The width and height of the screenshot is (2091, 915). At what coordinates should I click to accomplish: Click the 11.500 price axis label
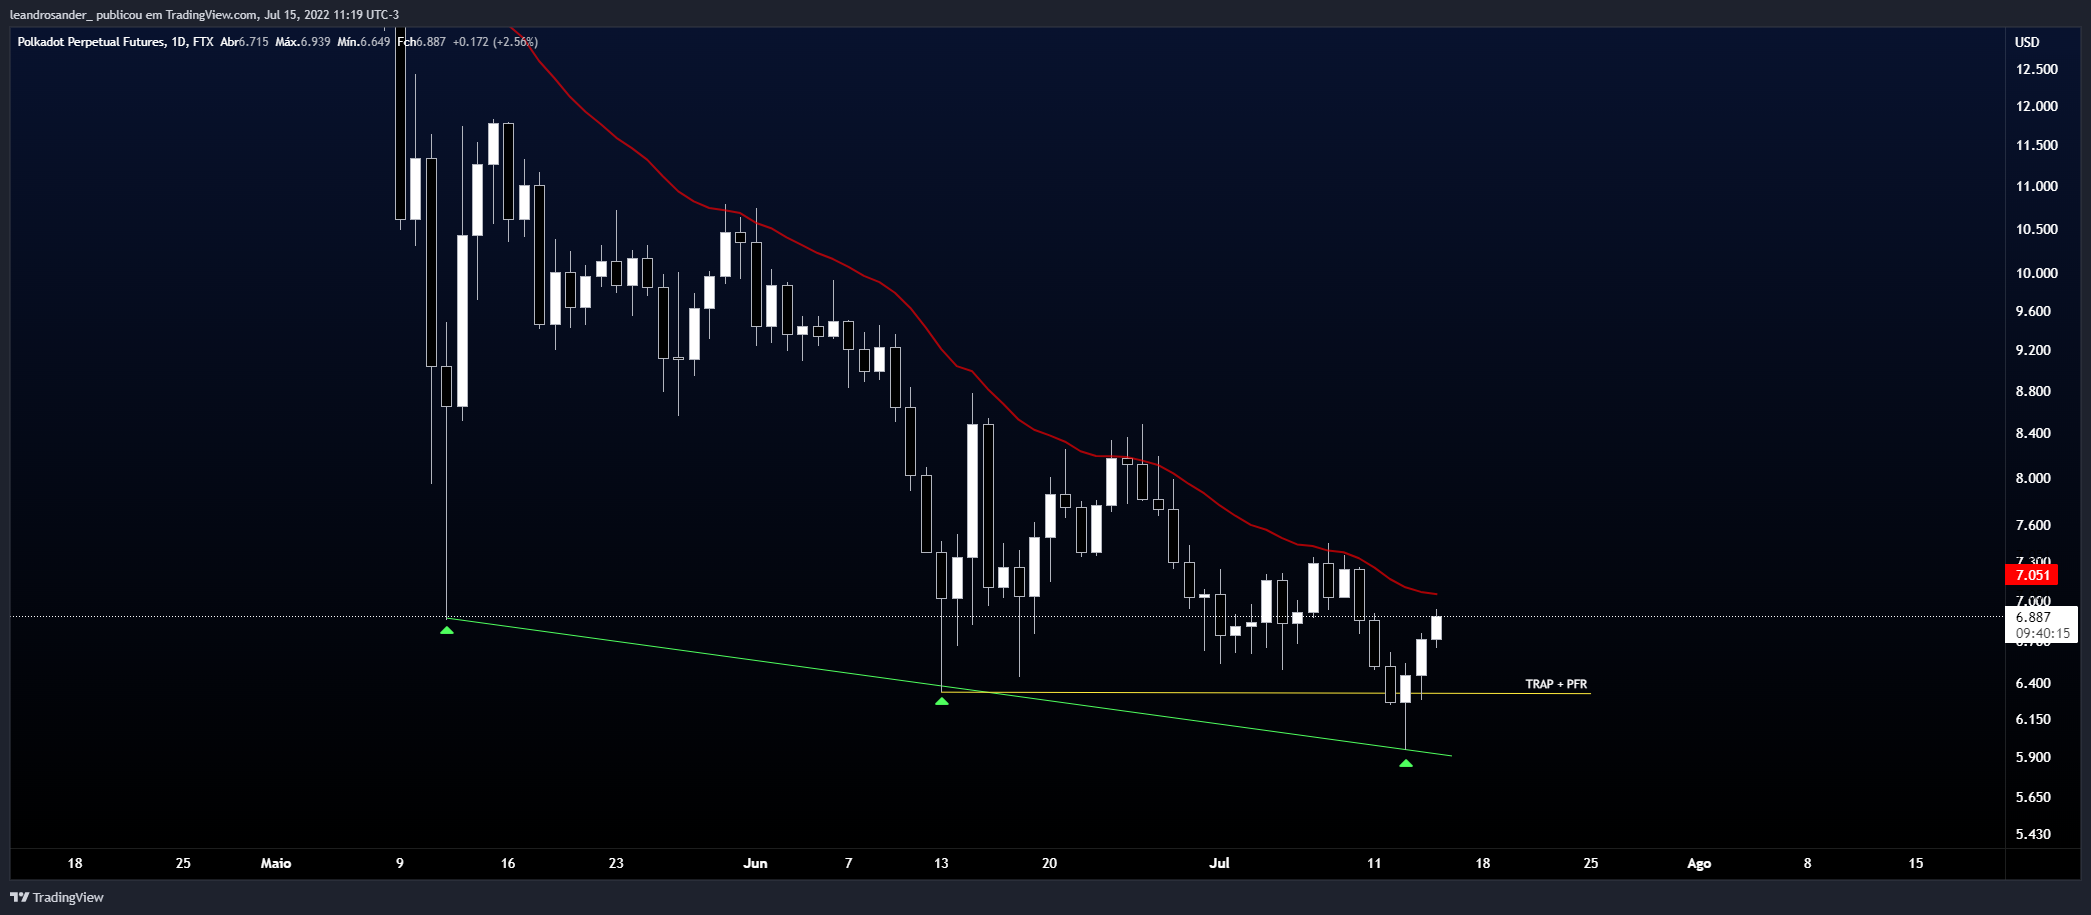2037,145
